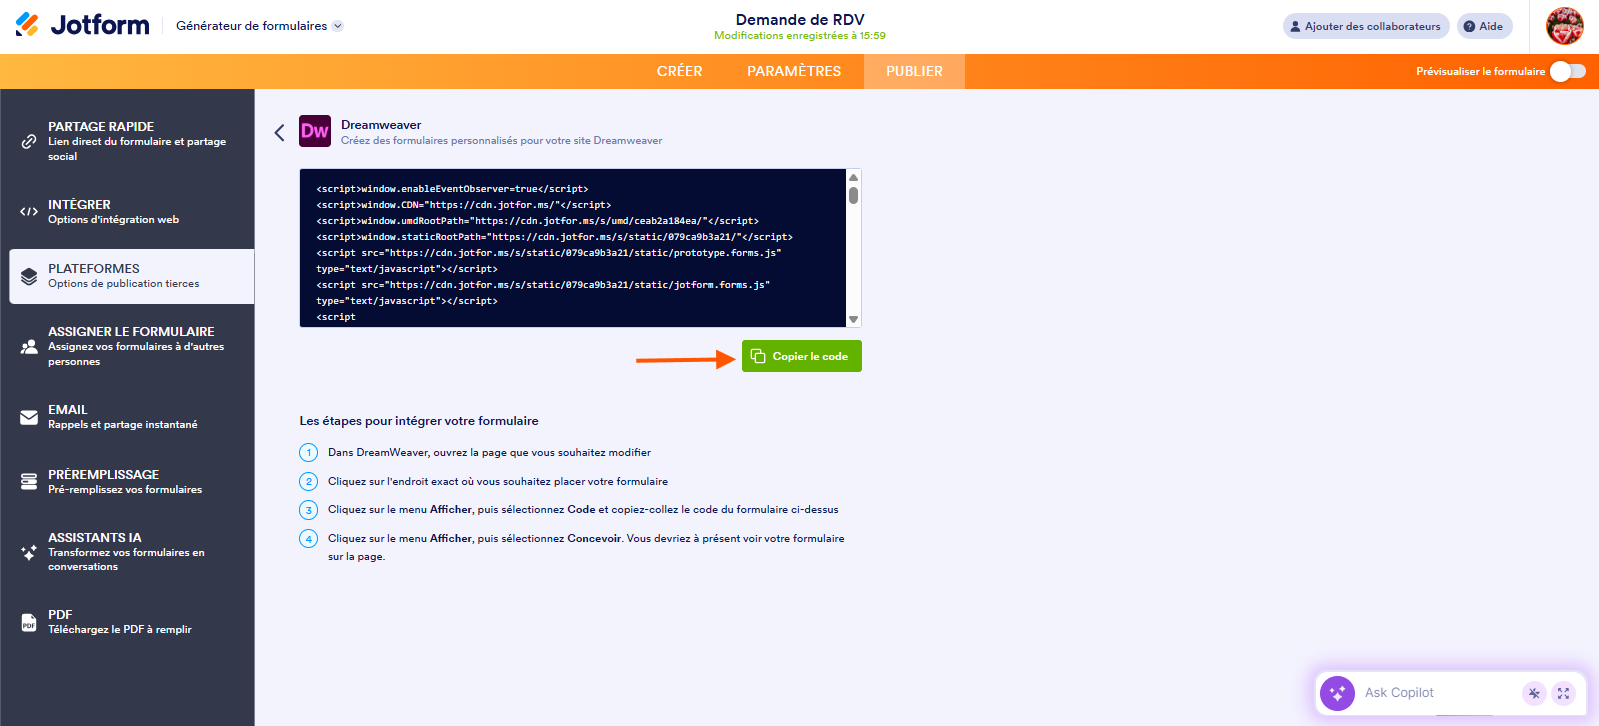Click the Partage rapide link icon
Image resolution: width=1599 pixels, height=726 pixels.
click(29, 141)
